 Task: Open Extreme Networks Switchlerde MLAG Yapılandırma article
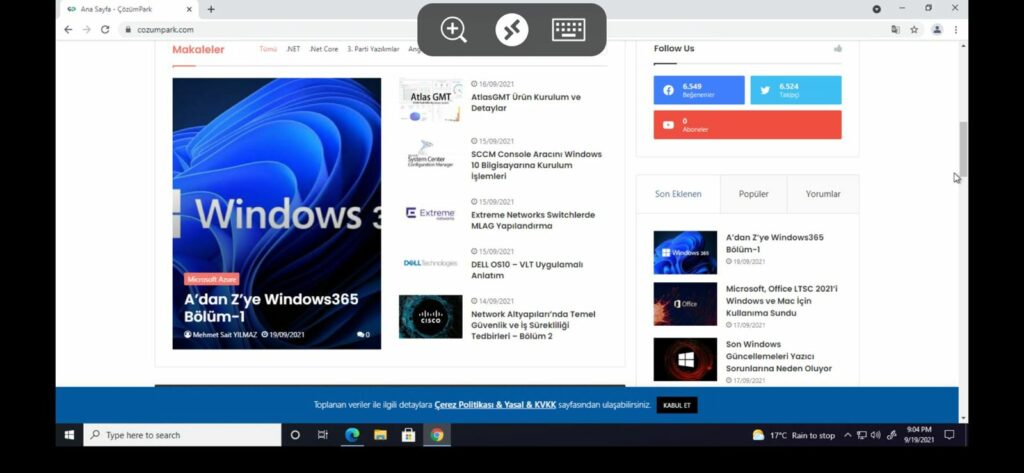pyautogui.click(x=533, y=220)
